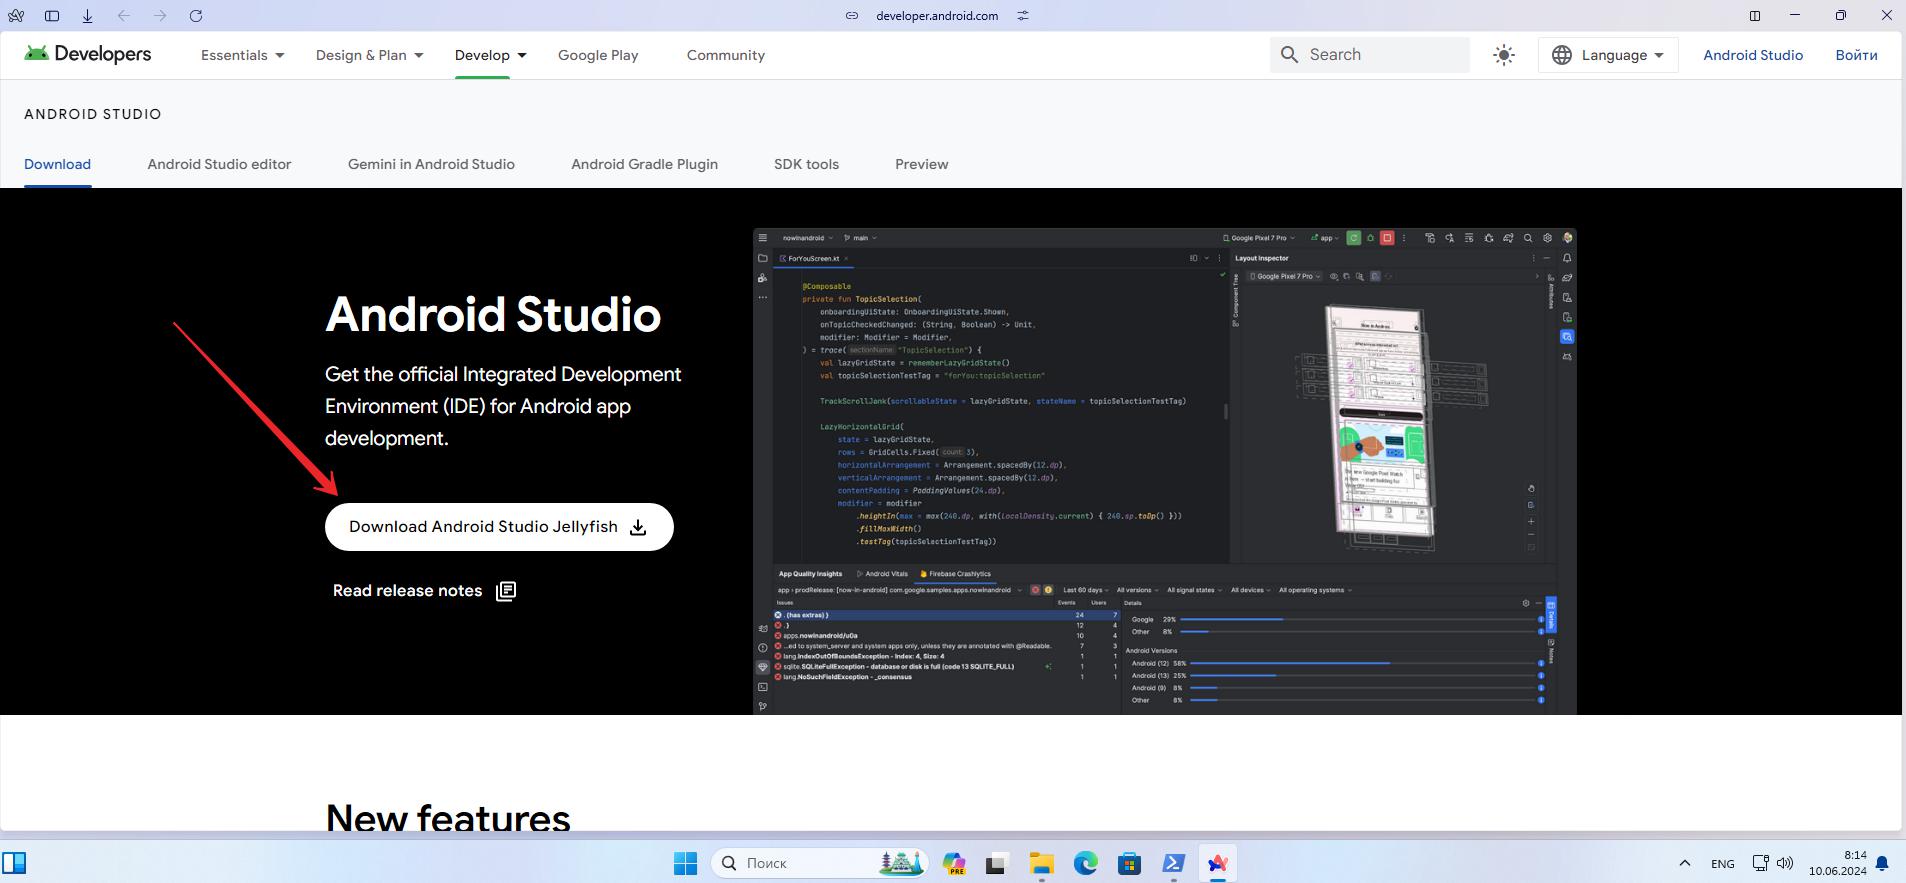
Task: Click the taskbar Поиск search box
Action: 818,863
